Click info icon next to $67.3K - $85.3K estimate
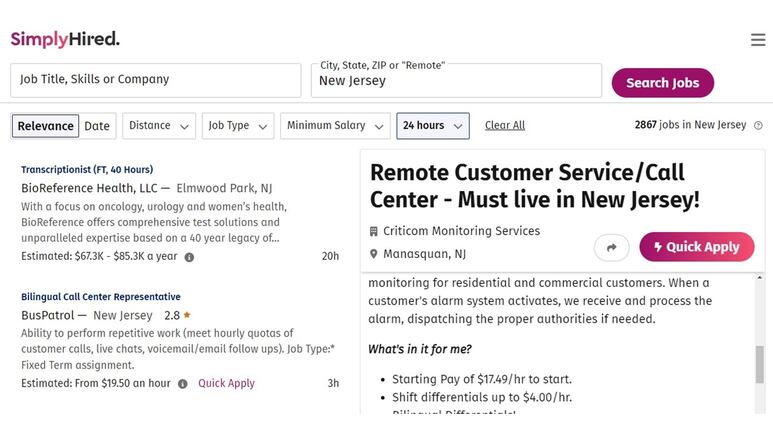773x435 pixels. pyautogui.click(x=189, y=257)
